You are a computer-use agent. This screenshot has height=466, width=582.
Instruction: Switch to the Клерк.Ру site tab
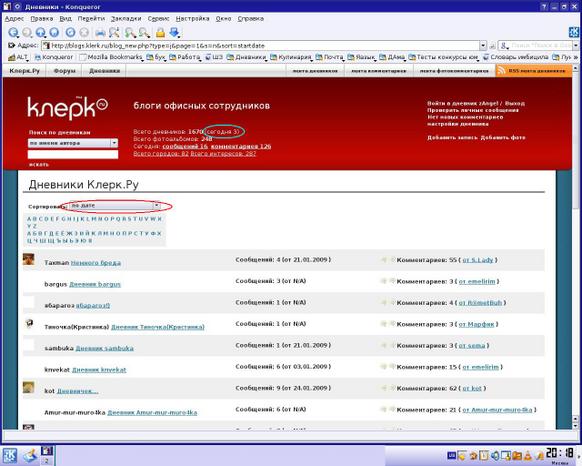click(24, 71)
